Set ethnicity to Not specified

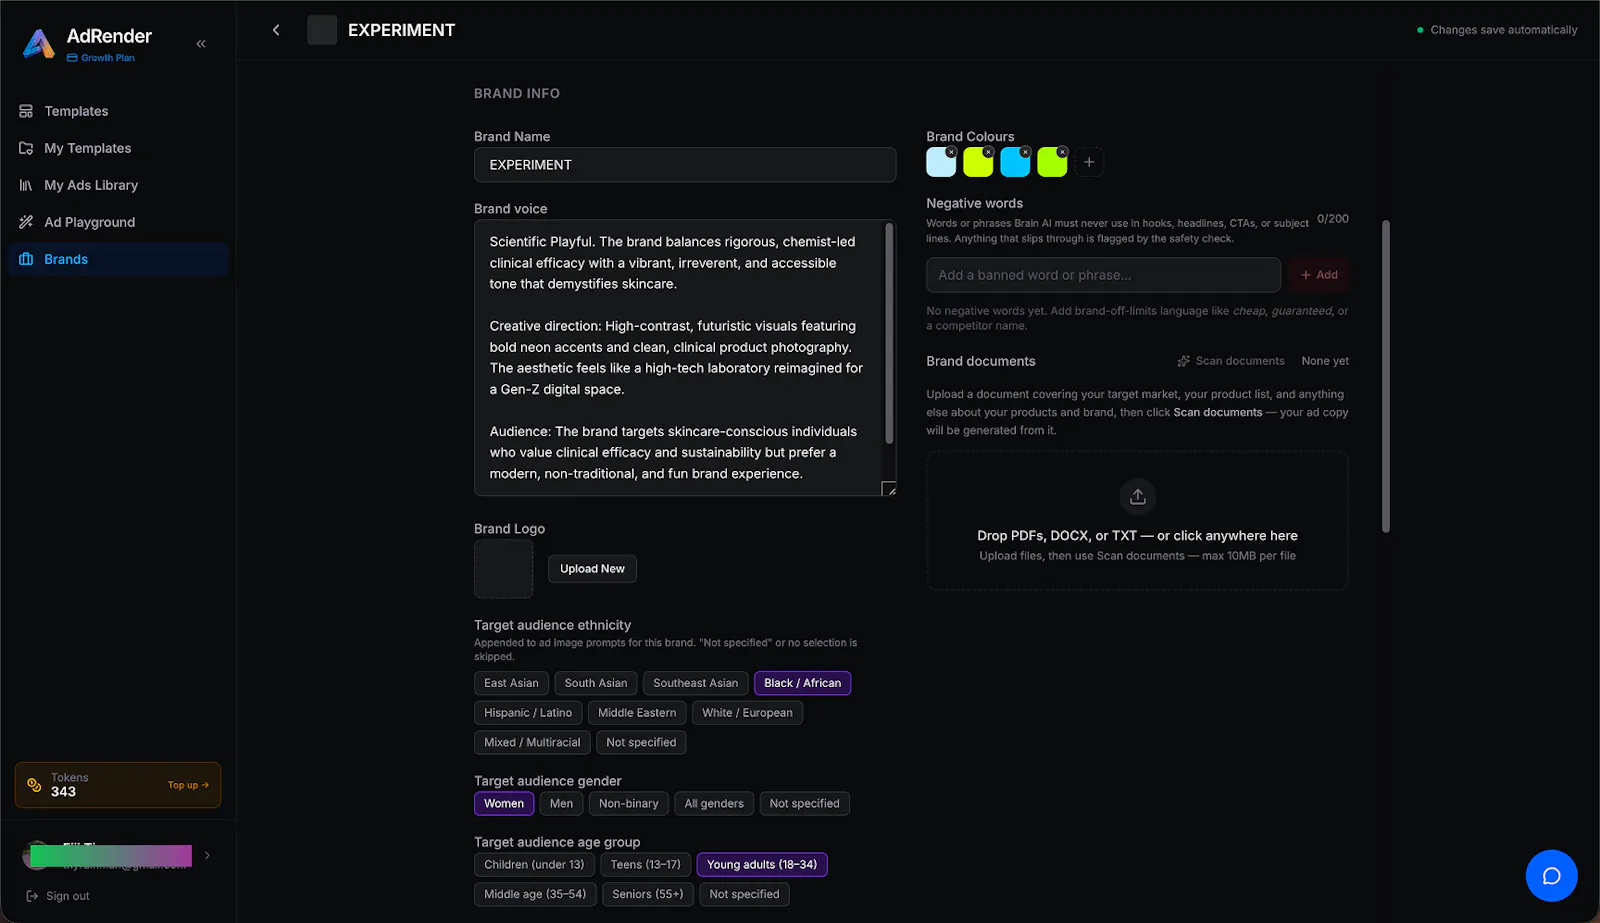click(641, 742)
